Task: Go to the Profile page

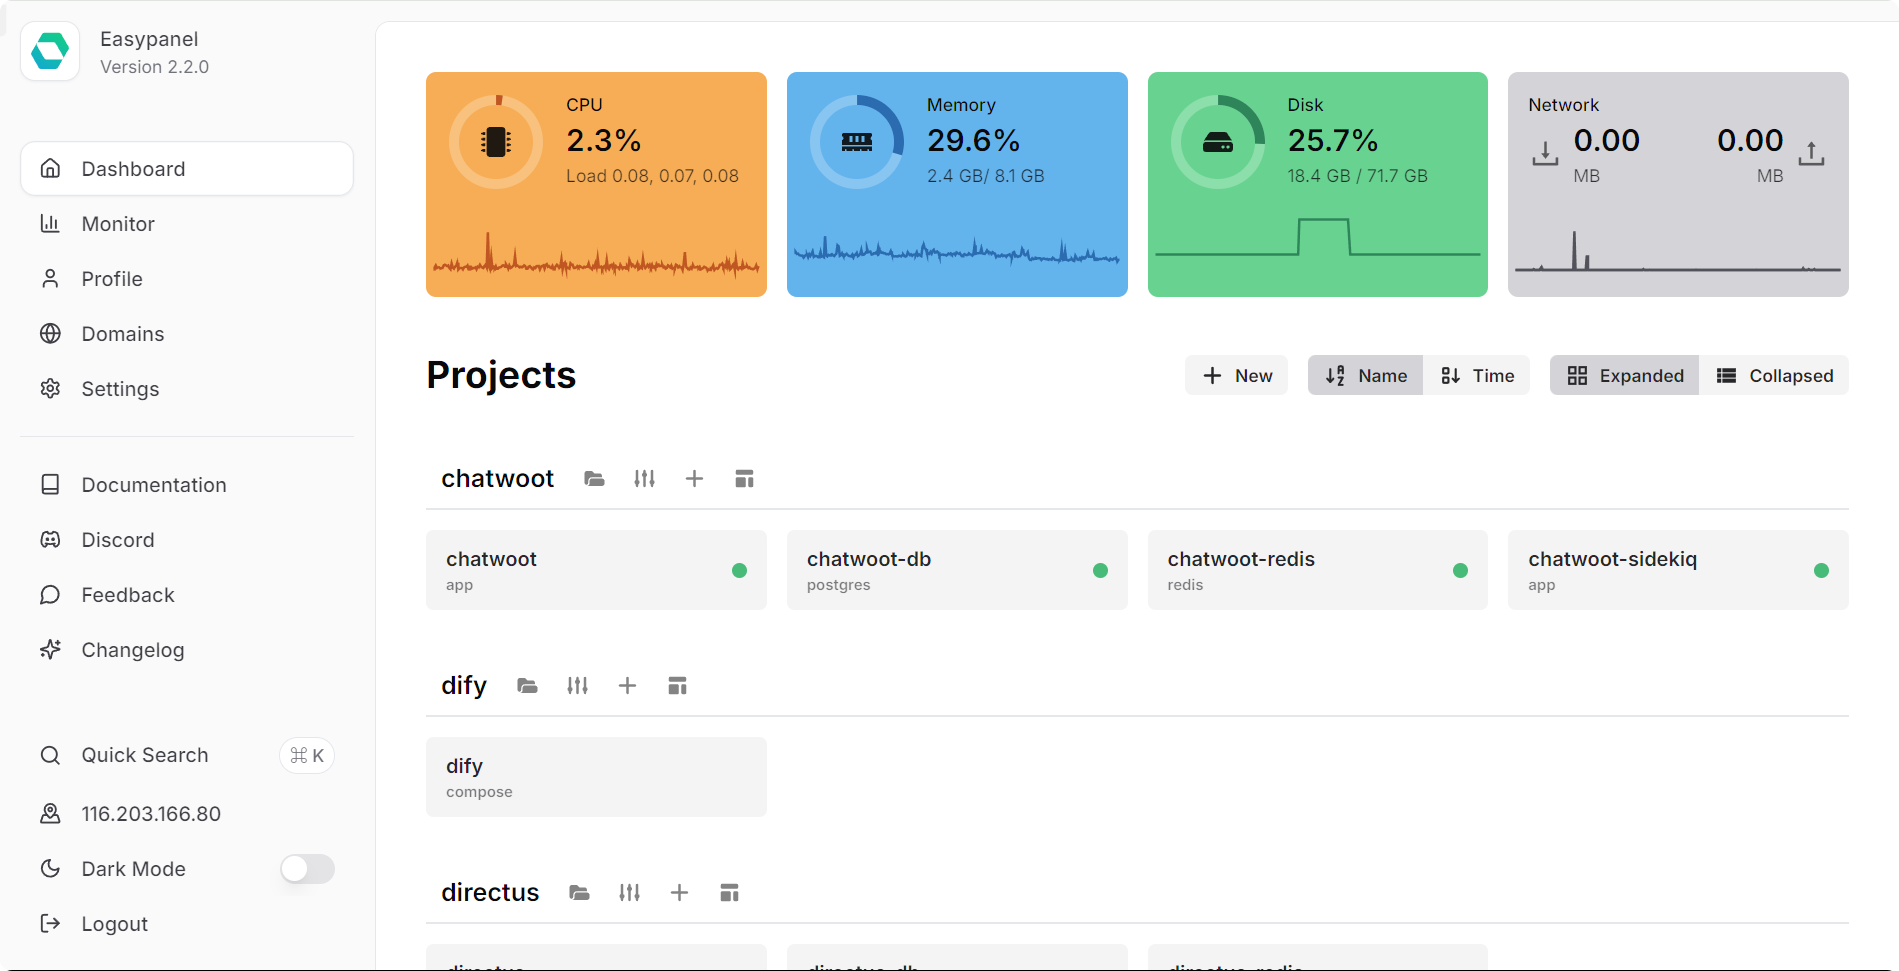Action: point(187,279)
